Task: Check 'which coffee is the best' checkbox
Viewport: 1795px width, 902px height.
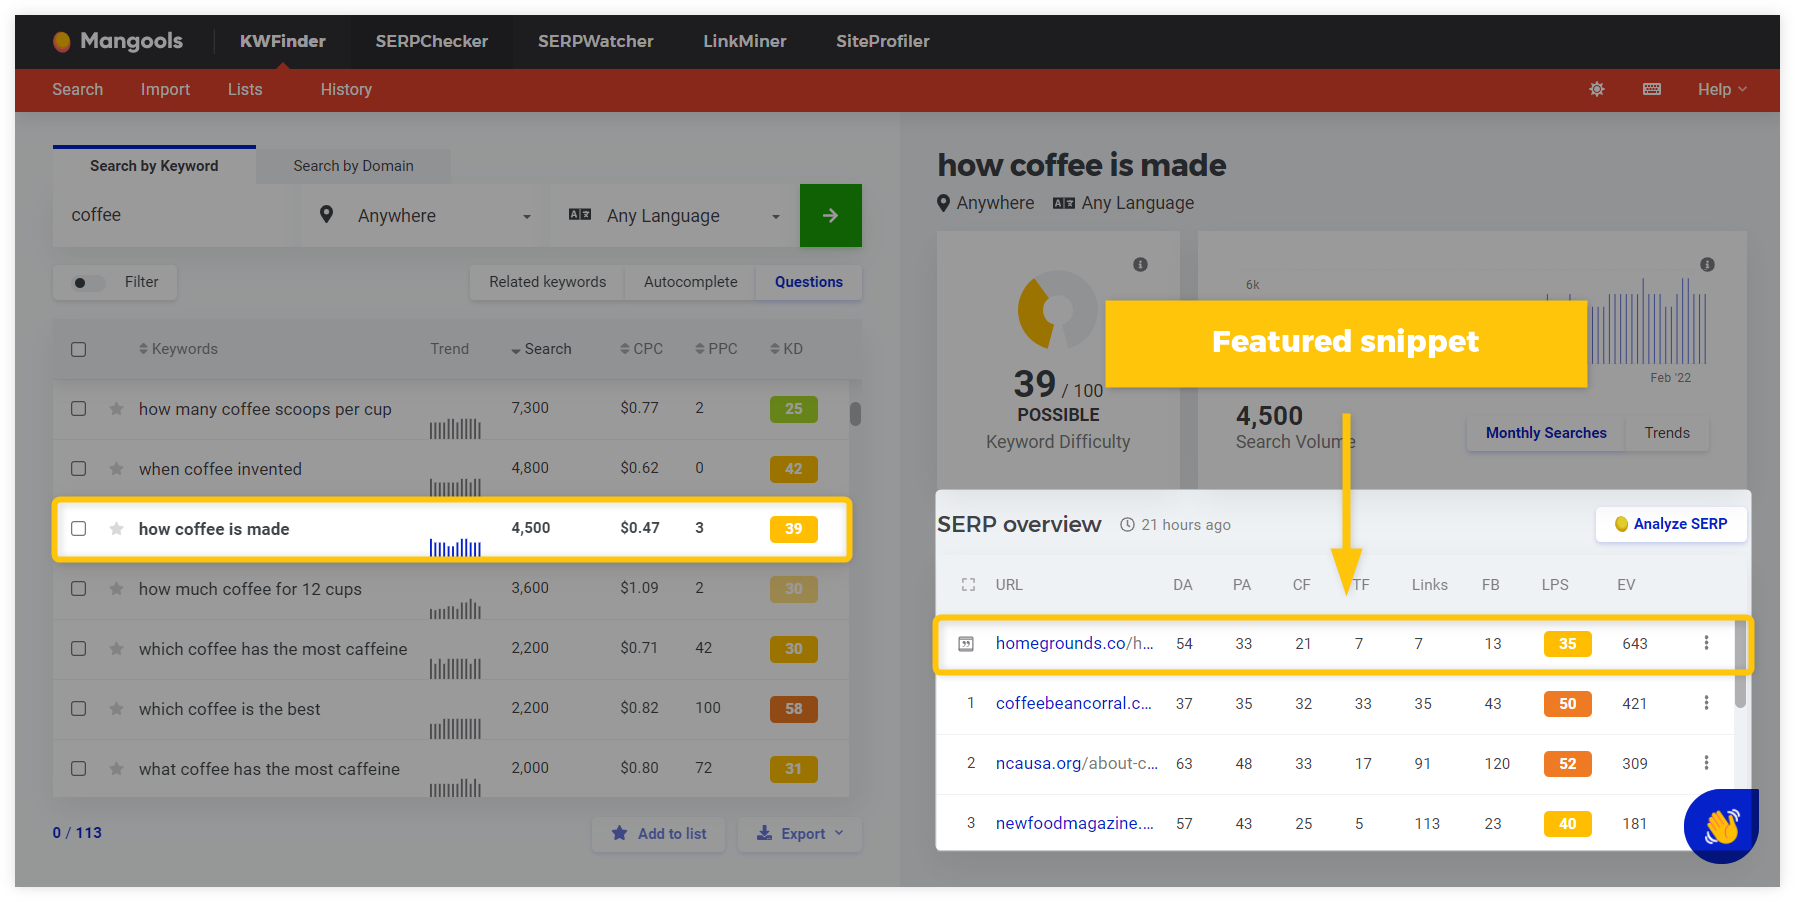Action: point(79,709)
